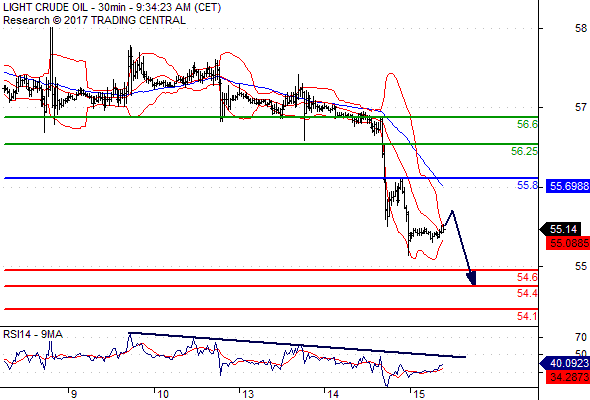Click the blue 55.6988 price tag
Image resolution: width=590 pixels, height=400 pixels.
click(x=568, y=186)
